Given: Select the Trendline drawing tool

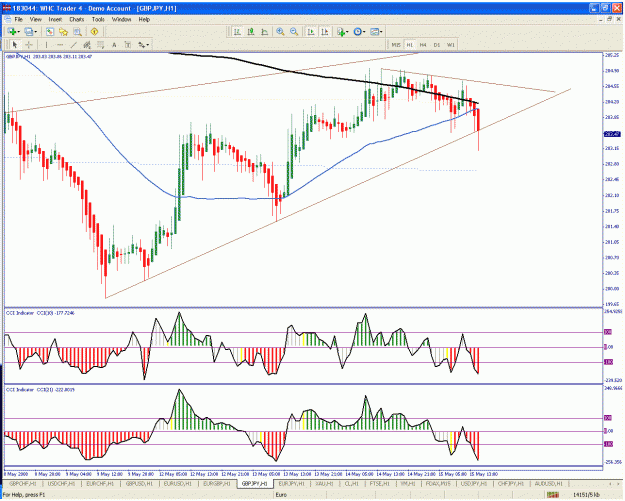Looking at the screenshot, I should pyautogui.click(x=73, y=45).
